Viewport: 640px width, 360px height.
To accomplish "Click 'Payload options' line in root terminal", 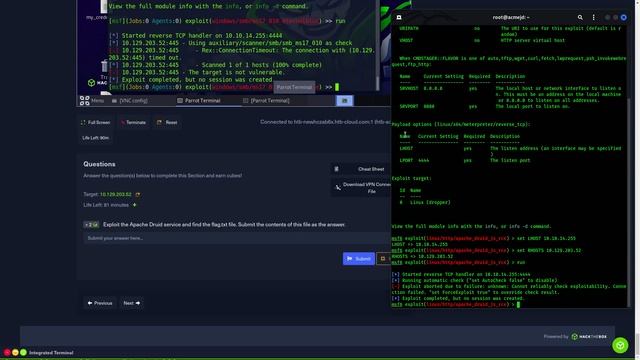I will [x=460, y=124].
